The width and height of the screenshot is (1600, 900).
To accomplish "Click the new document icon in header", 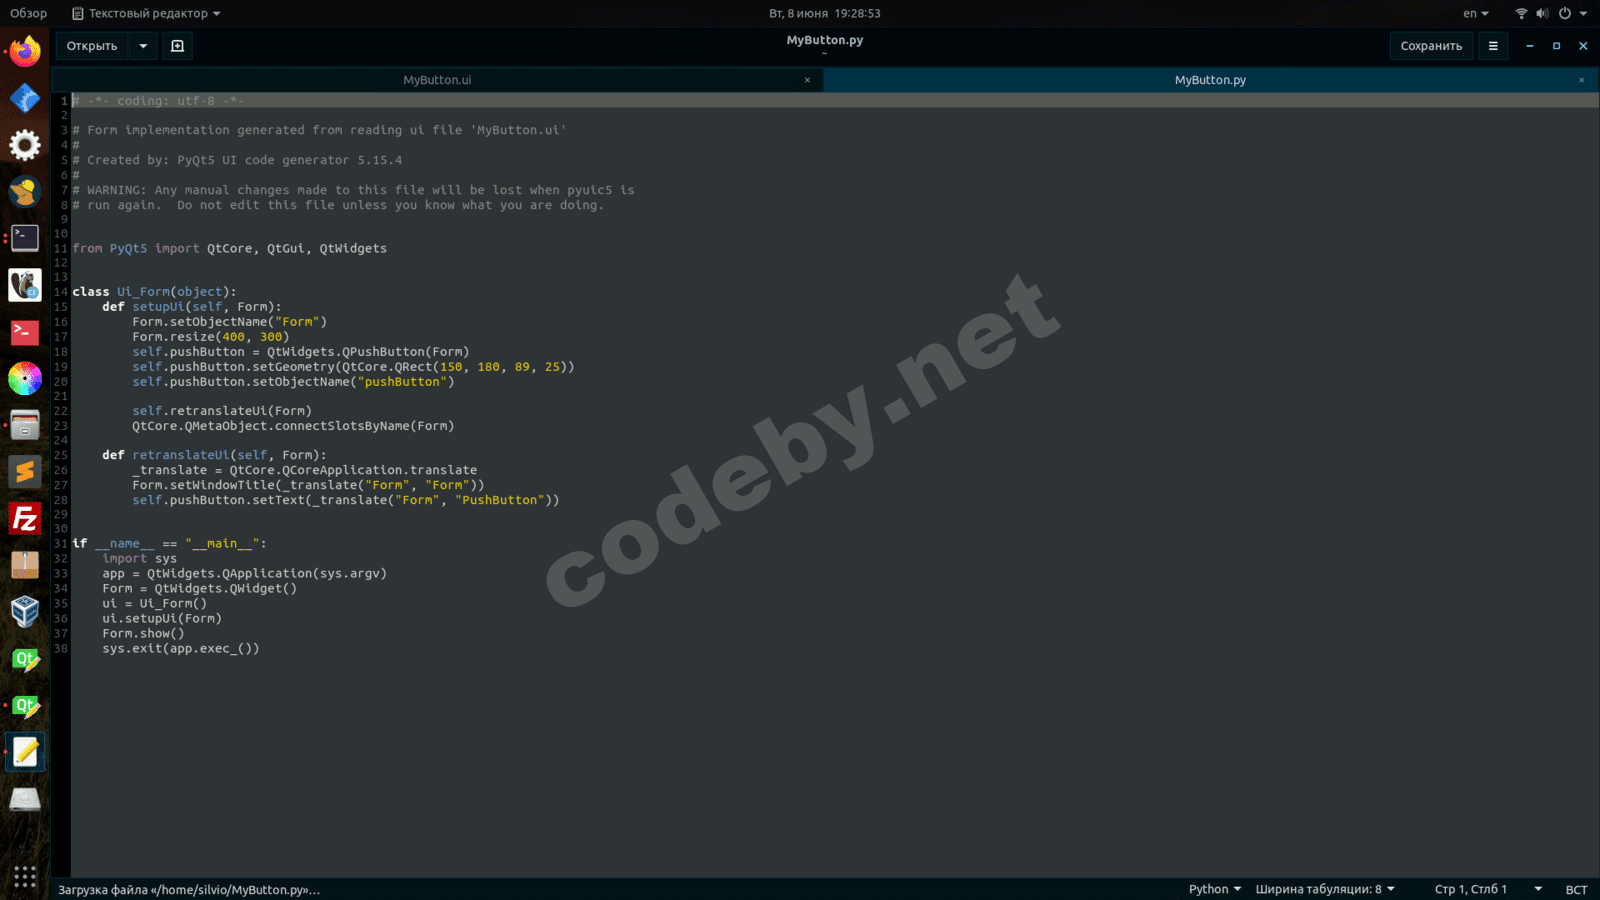I will (x=177, y=46).
